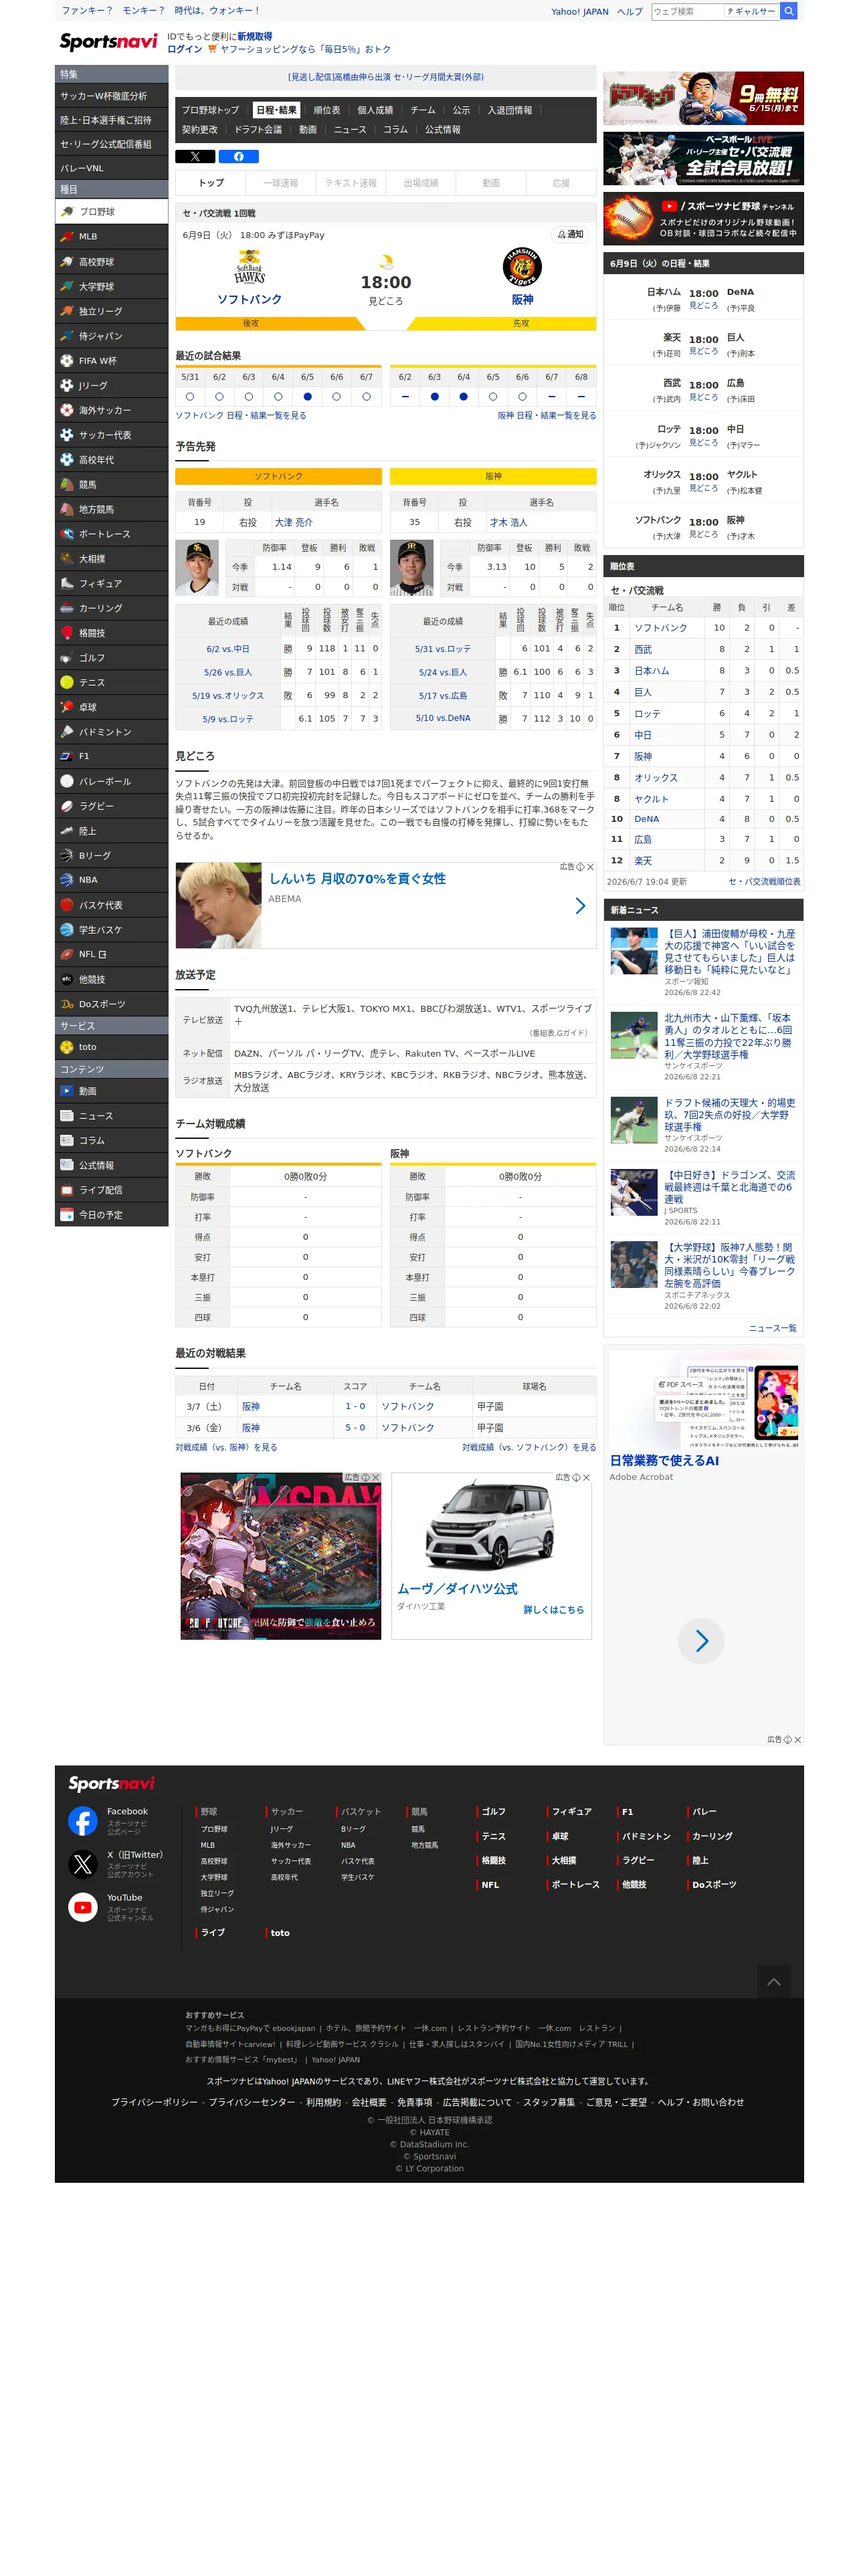Expand the テレビ放送 list with plus sign

238,1022
